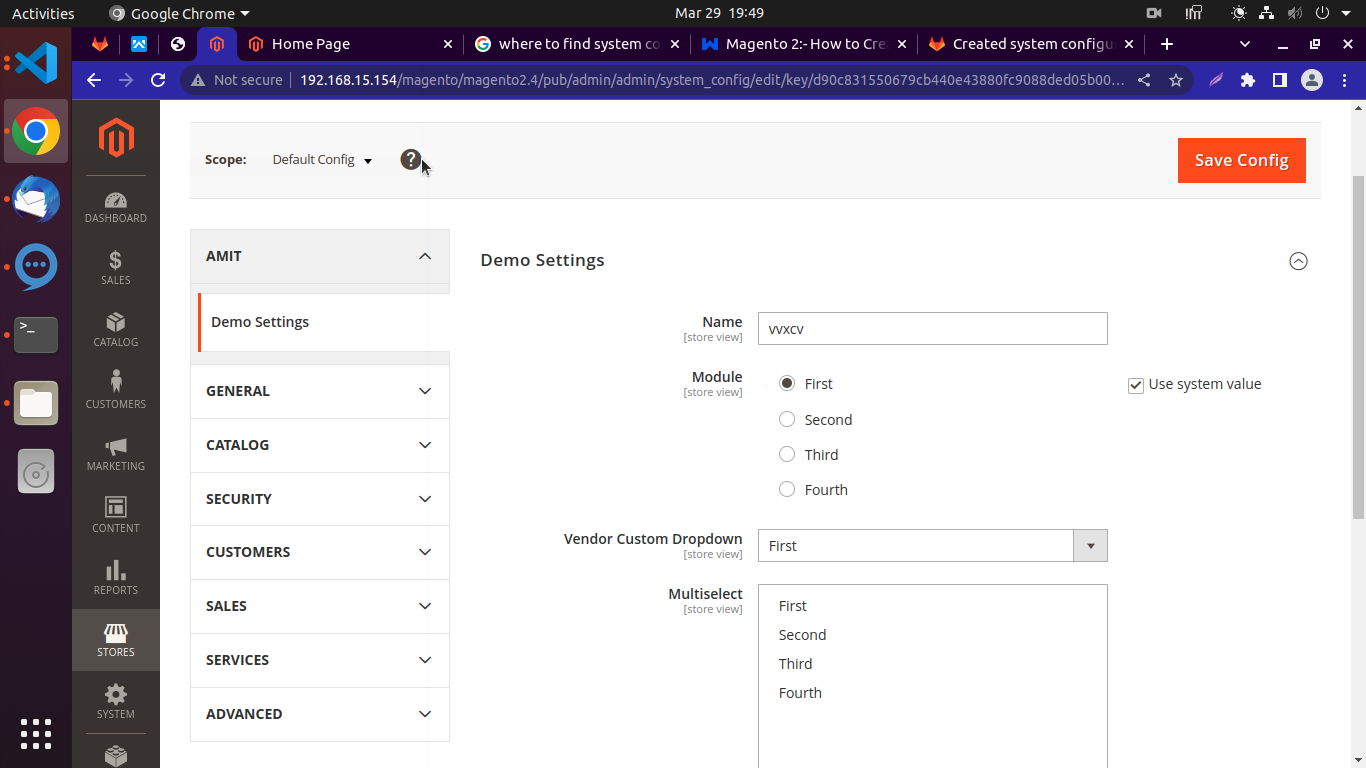Open the Sales menu icon
Viewport: 1366px width, 768px height.
tap(116, 268)
